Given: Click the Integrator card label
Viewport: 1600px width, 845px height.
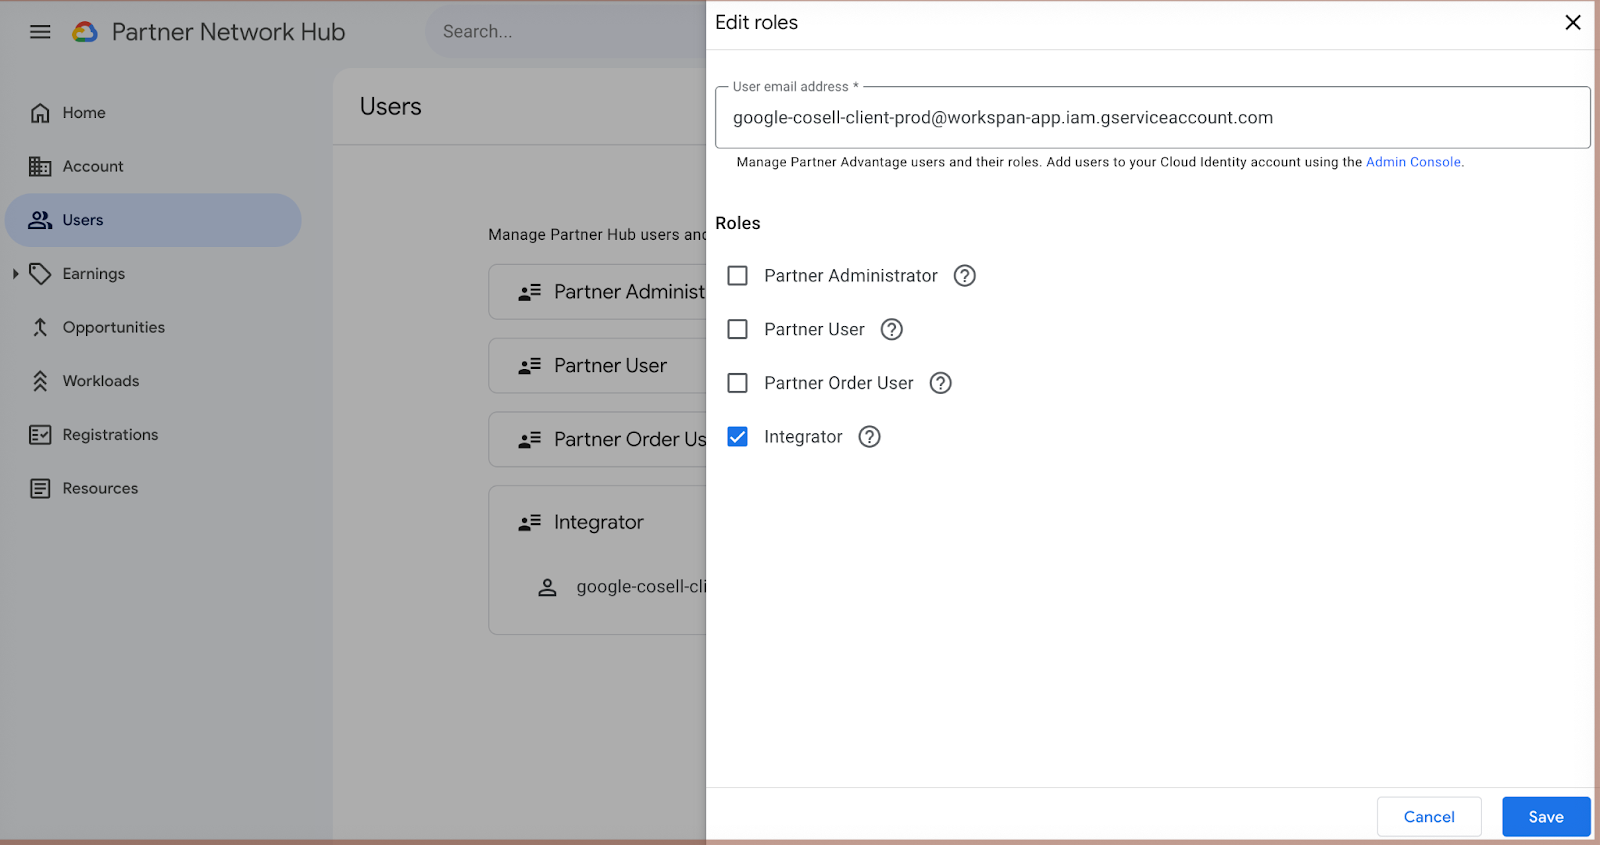Looking at the screenshot, I should click(x=599, y=522).
